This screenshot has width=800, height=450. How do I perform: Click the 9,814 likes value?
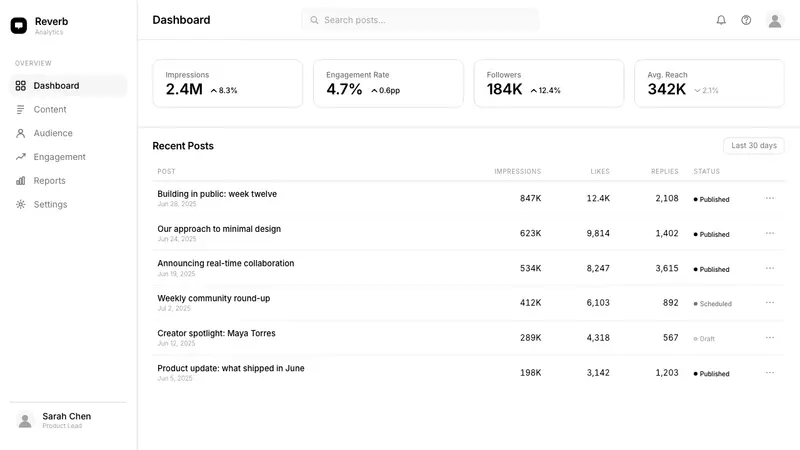coord(598,233)
